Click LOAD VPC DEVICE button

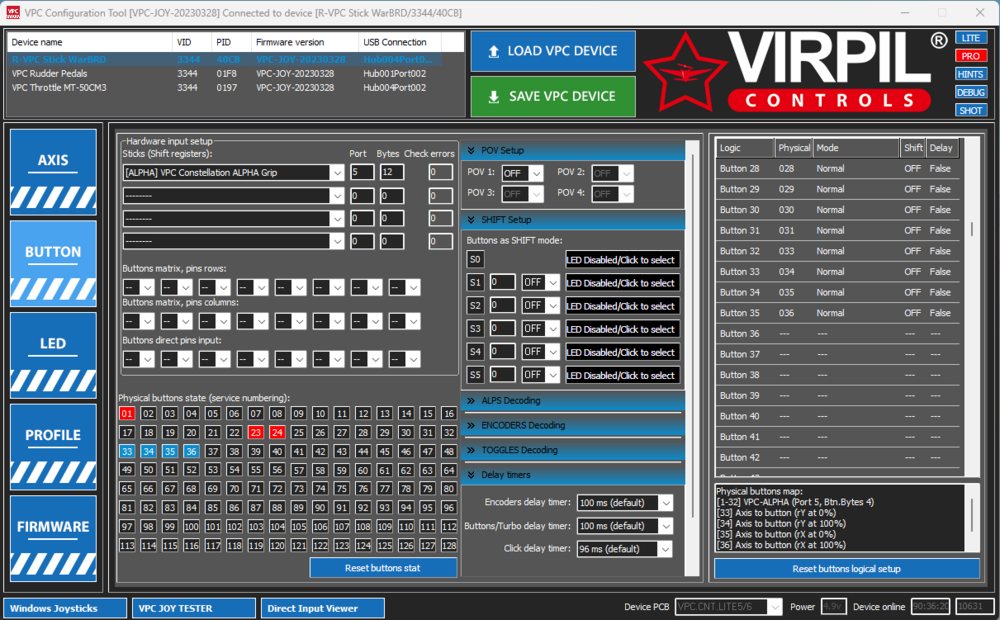tap(553, 51)
